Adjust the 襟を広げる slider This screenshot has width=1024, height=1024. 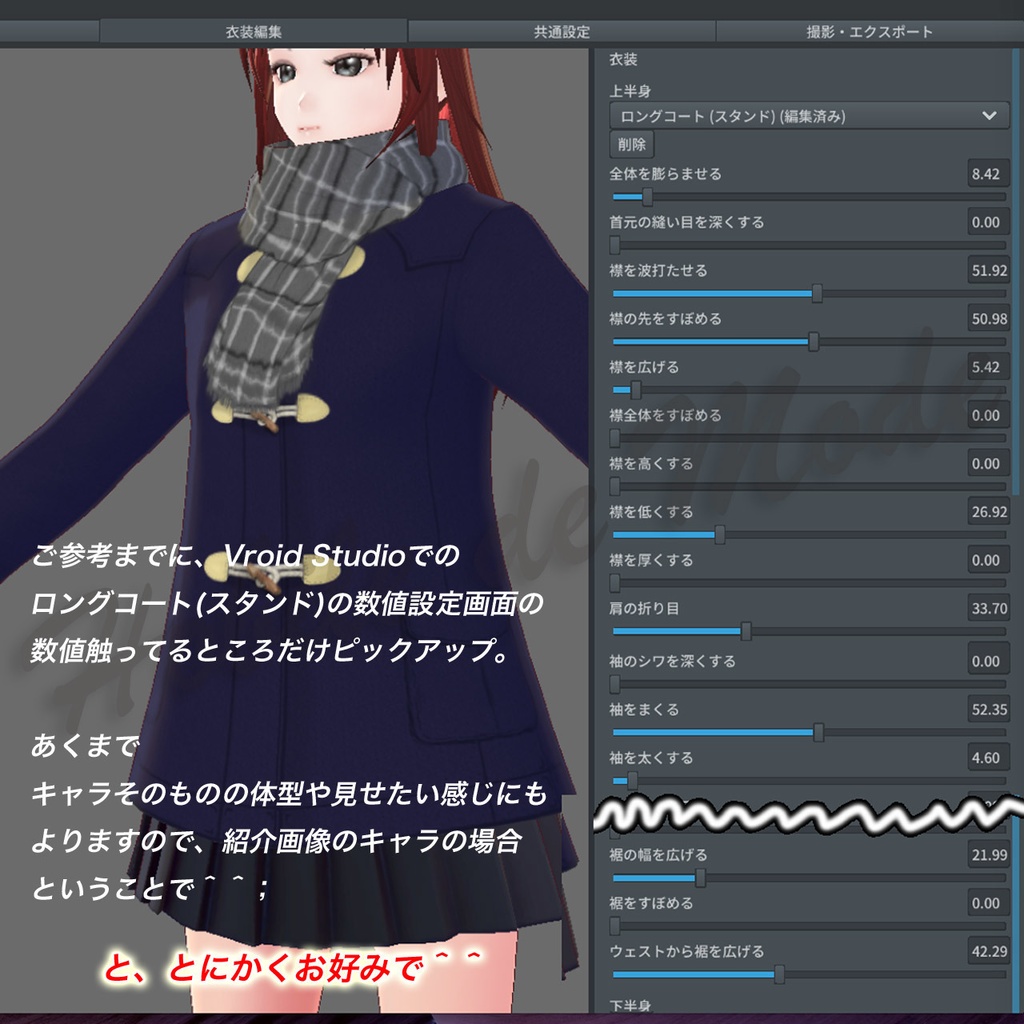point(635,390)
